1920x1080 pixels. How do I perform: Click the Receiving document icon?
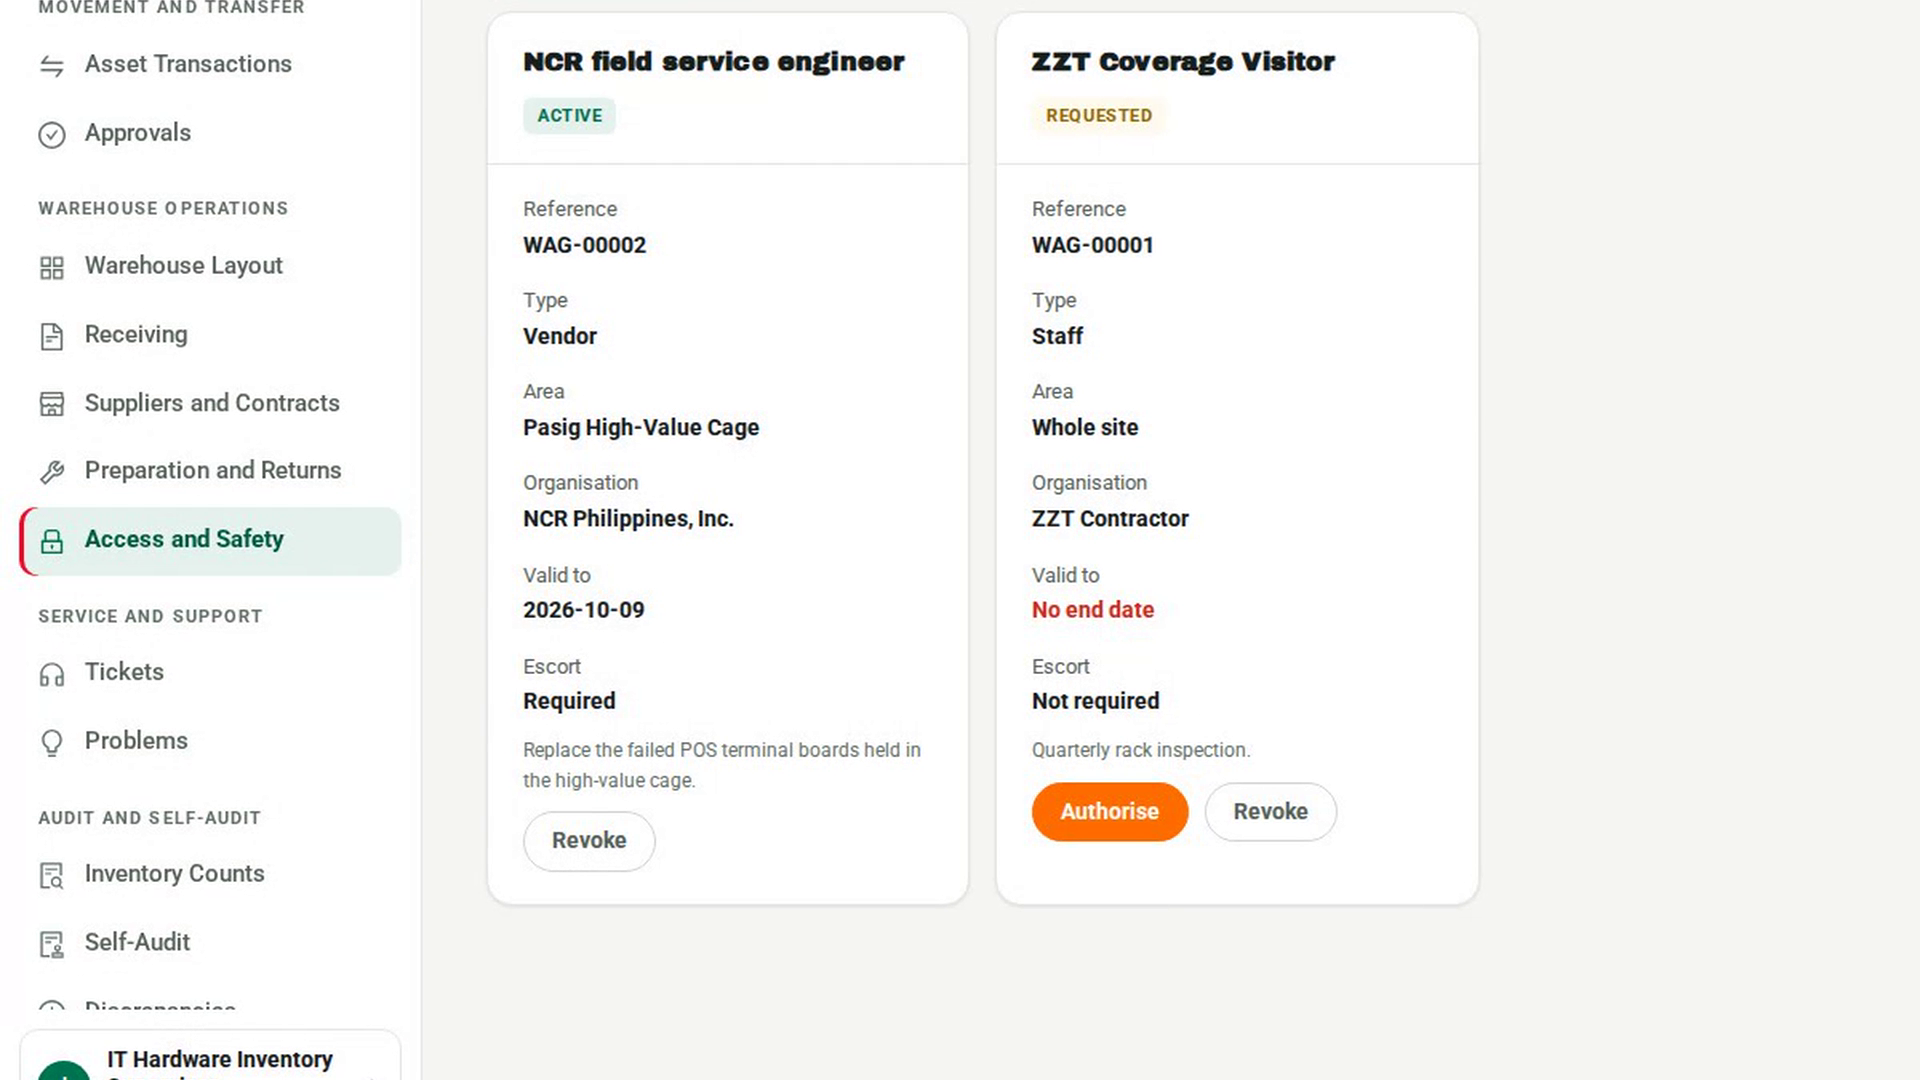(52, 336)
